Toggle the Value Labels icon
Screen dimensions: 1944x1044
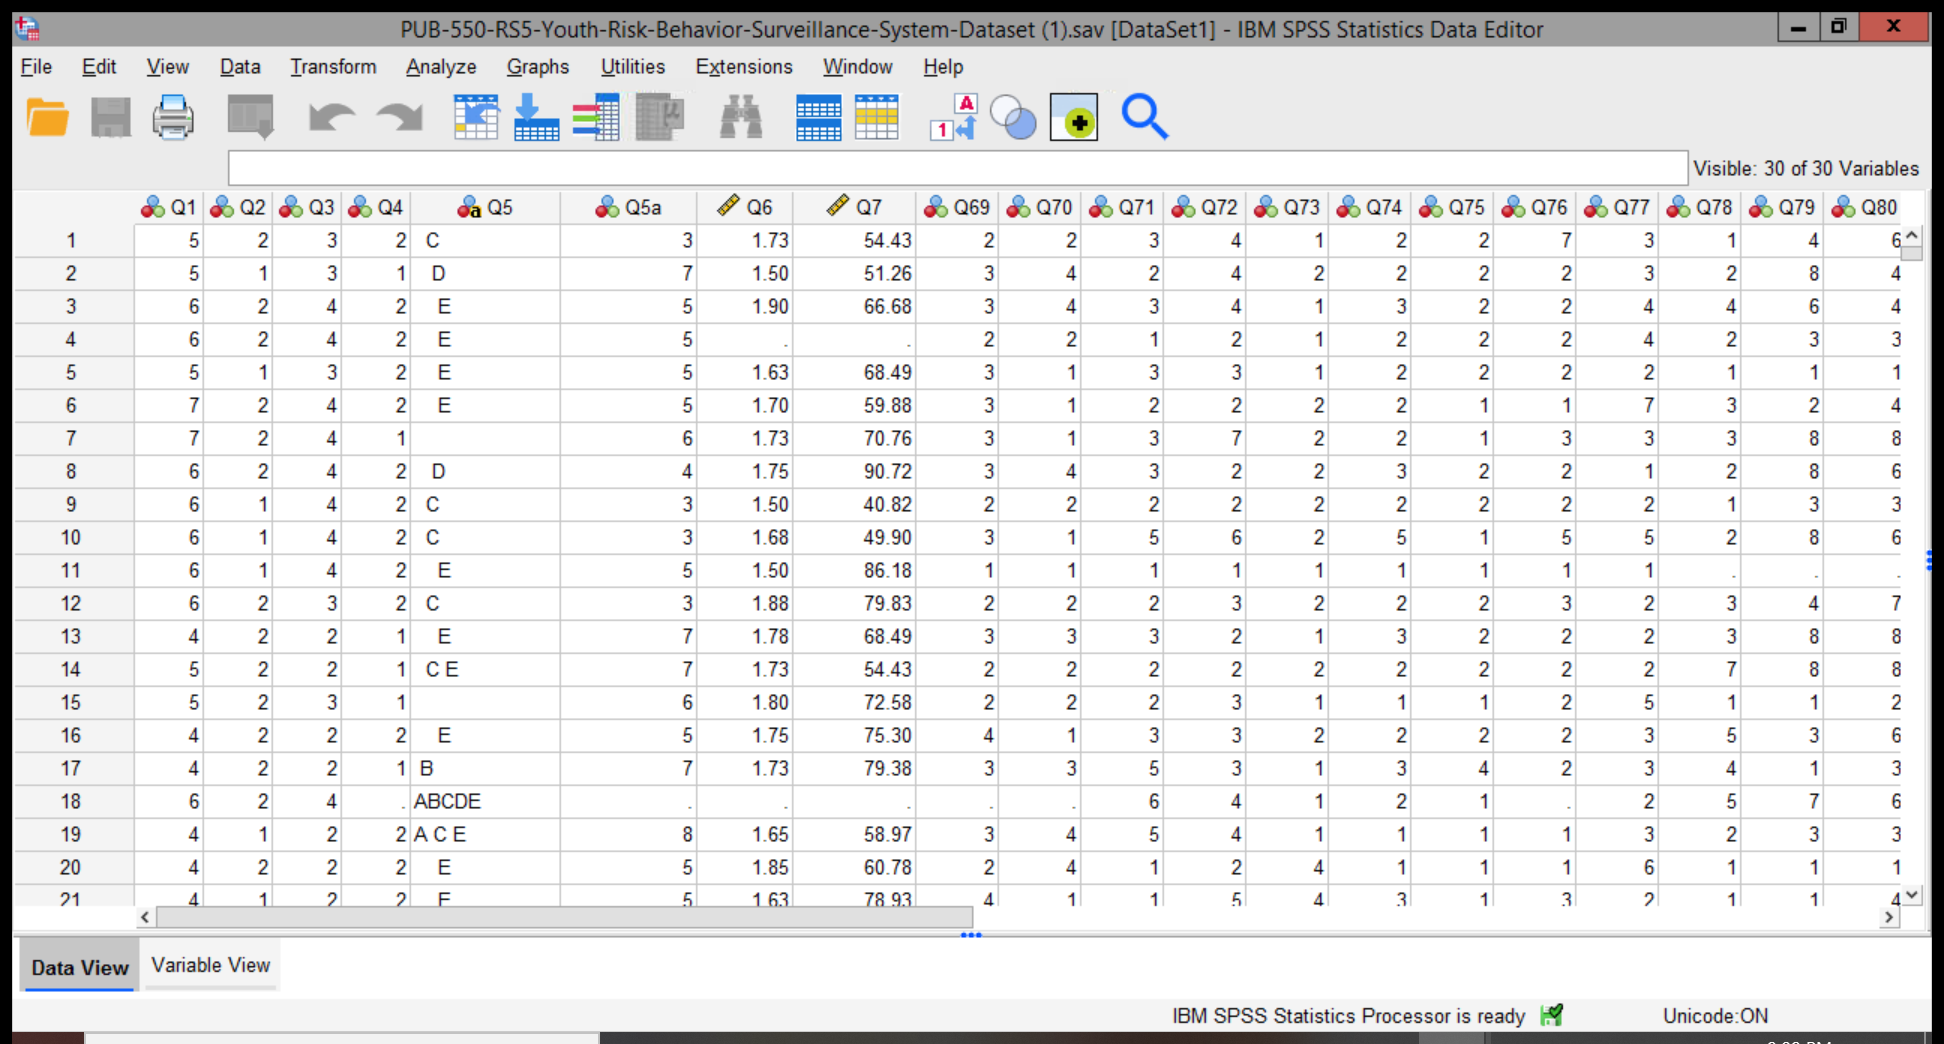point(953,118)
